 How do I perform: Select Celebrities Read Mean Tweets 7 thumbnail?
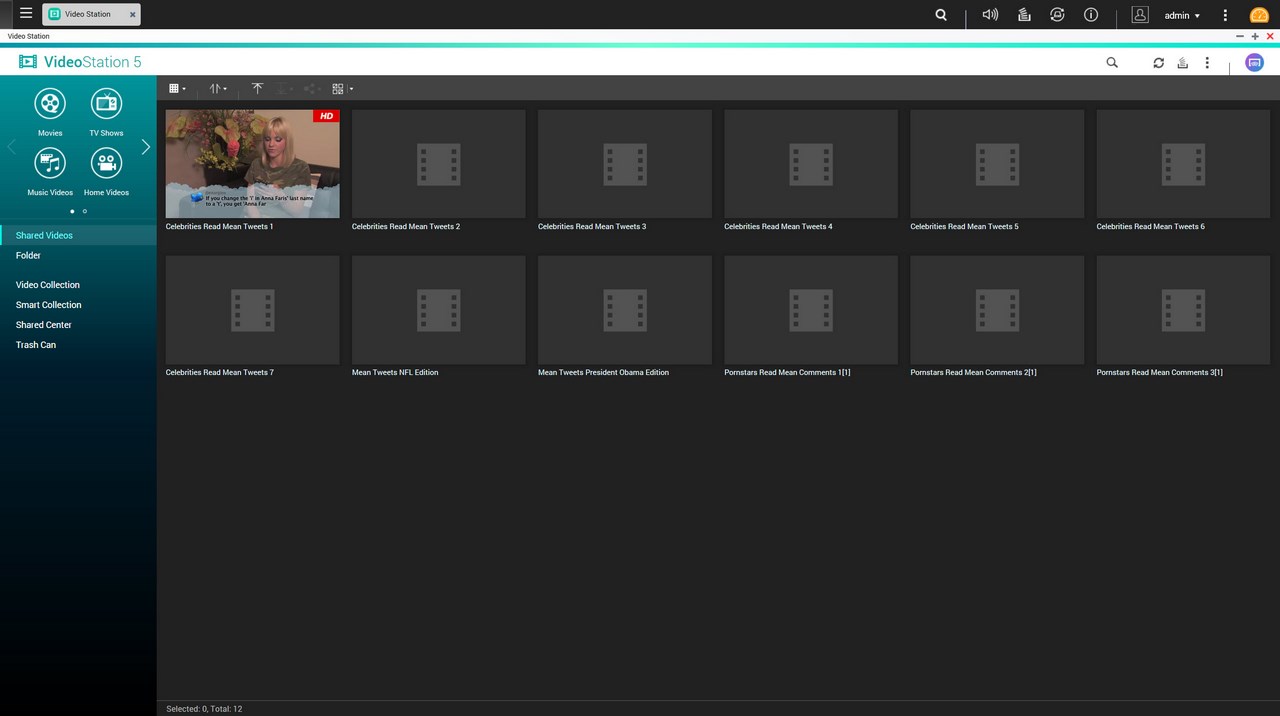click(x=252, y=310)
